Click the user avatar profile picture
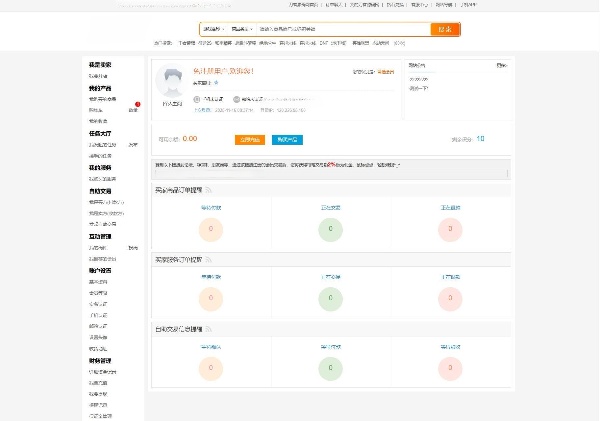This screenshot has width=600, height=421. (x=172, y=81)
